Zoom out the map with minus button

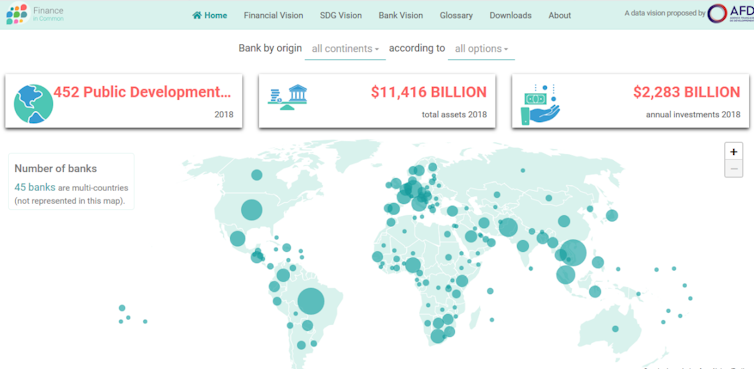(x=733, y=169)
